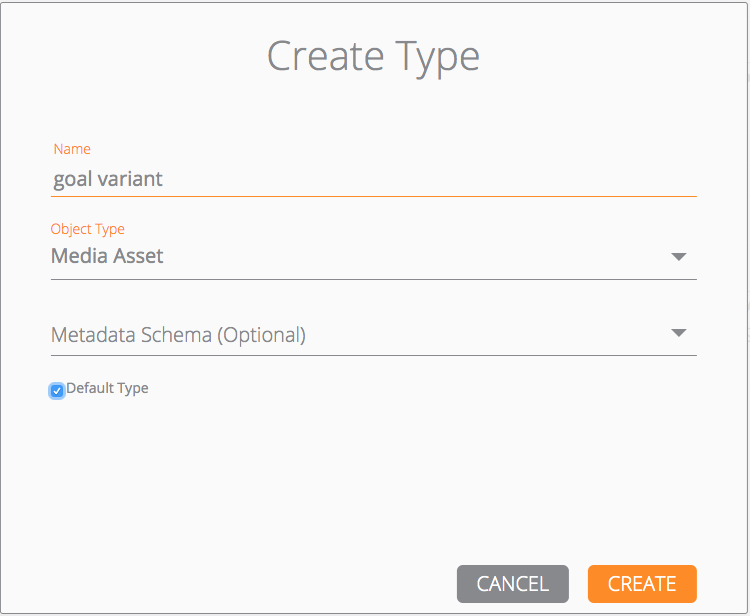Click the 'Metadata Schema (Optional)' placeholder text
This screenshot has height=616, width=750.
click(178, 335)
